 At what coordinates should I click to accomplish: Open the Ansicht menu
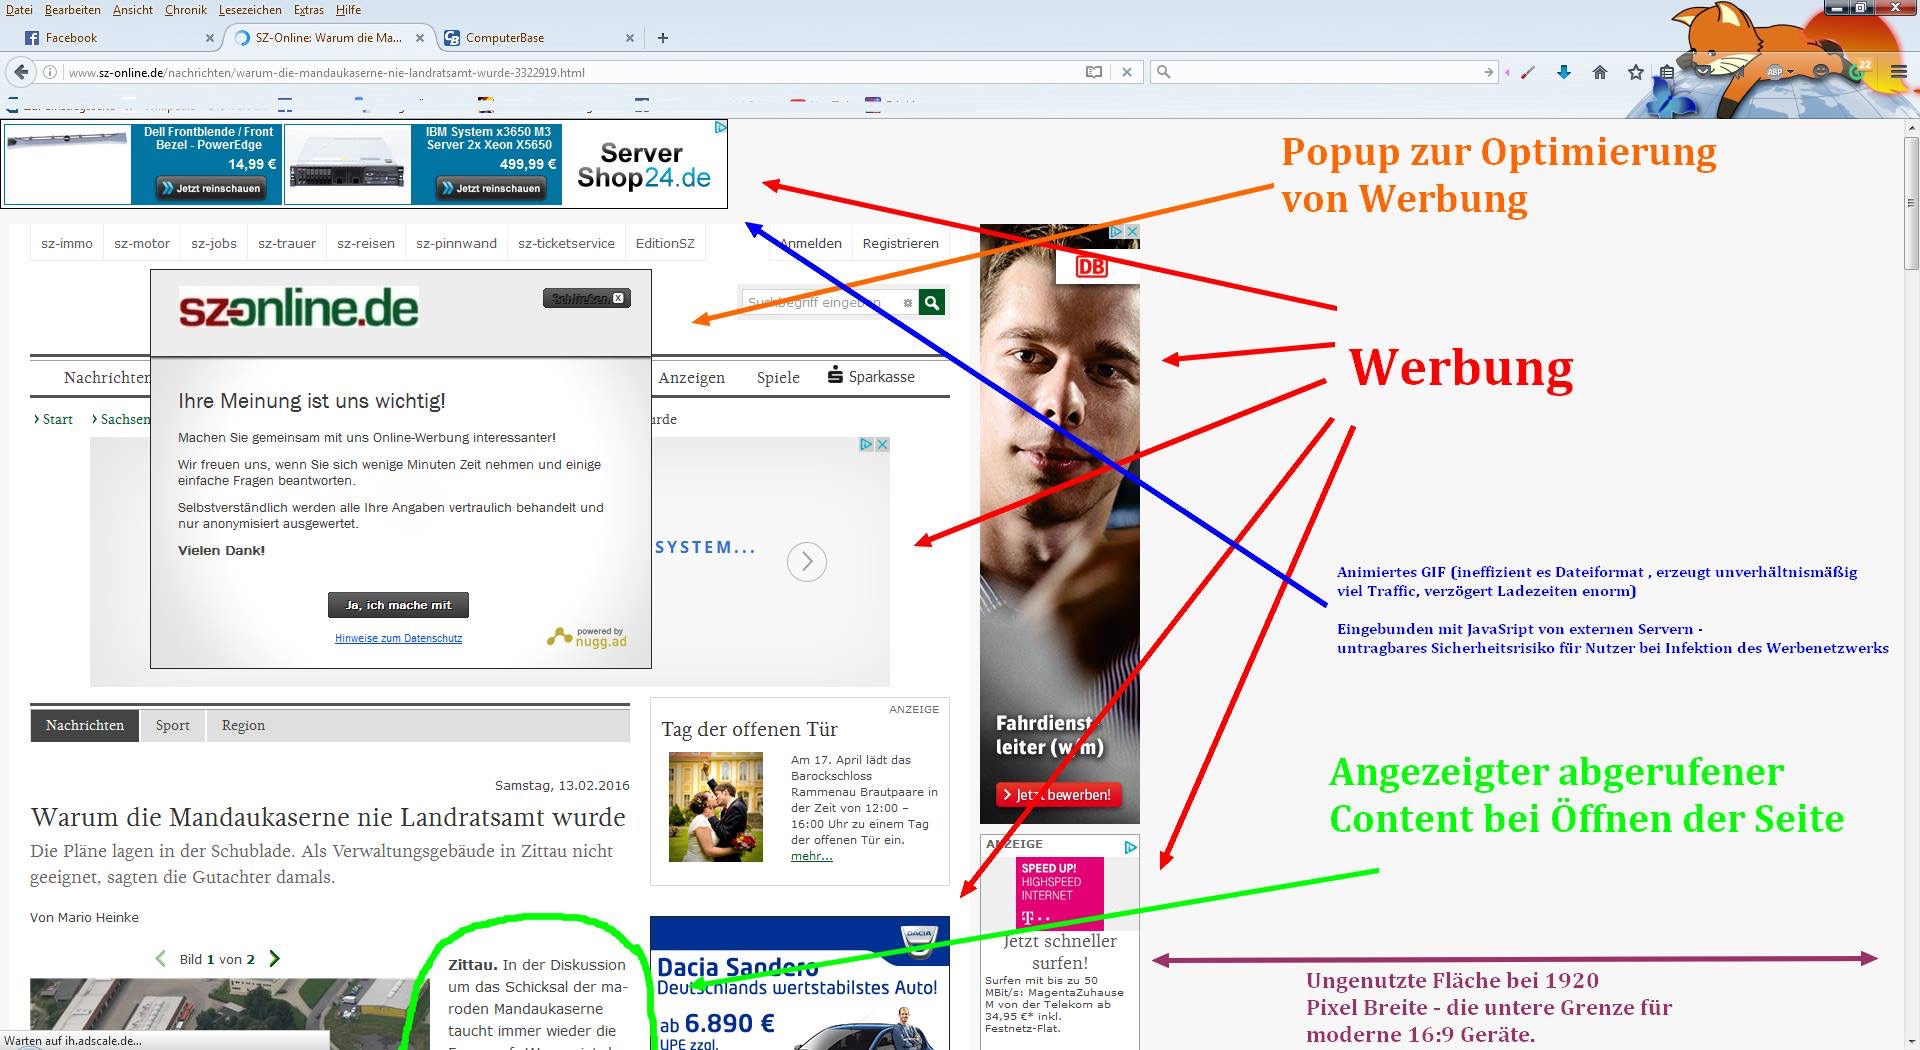(133, 10)
